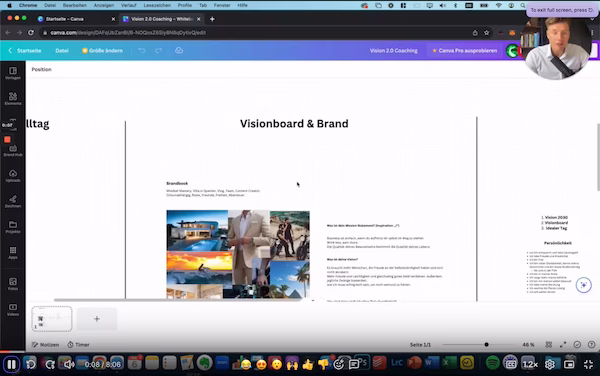Image resolution: width=600 pixels, height=376 pixels.
Task: Undo the last action in Canva
Action: 142,50
